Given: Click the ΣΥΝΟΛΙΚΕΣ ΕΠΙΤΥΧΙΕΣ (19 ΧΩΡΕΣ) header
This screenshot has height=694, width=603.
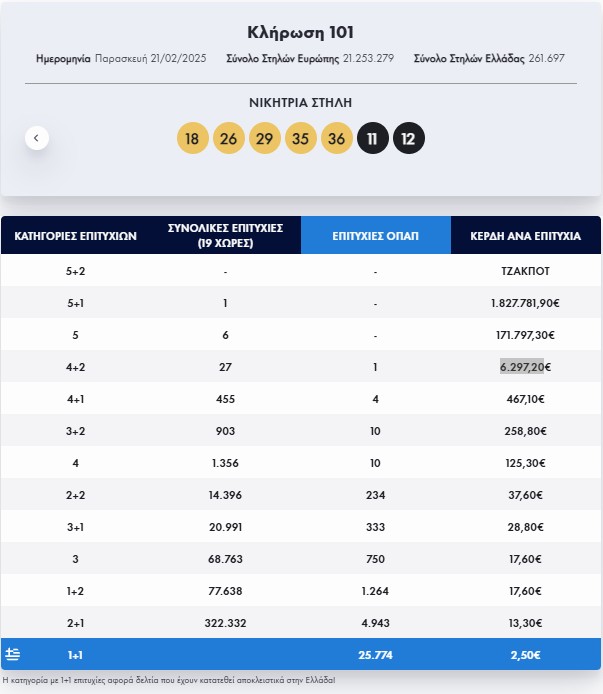Looking at the screenshot, I should click(225, 236).
